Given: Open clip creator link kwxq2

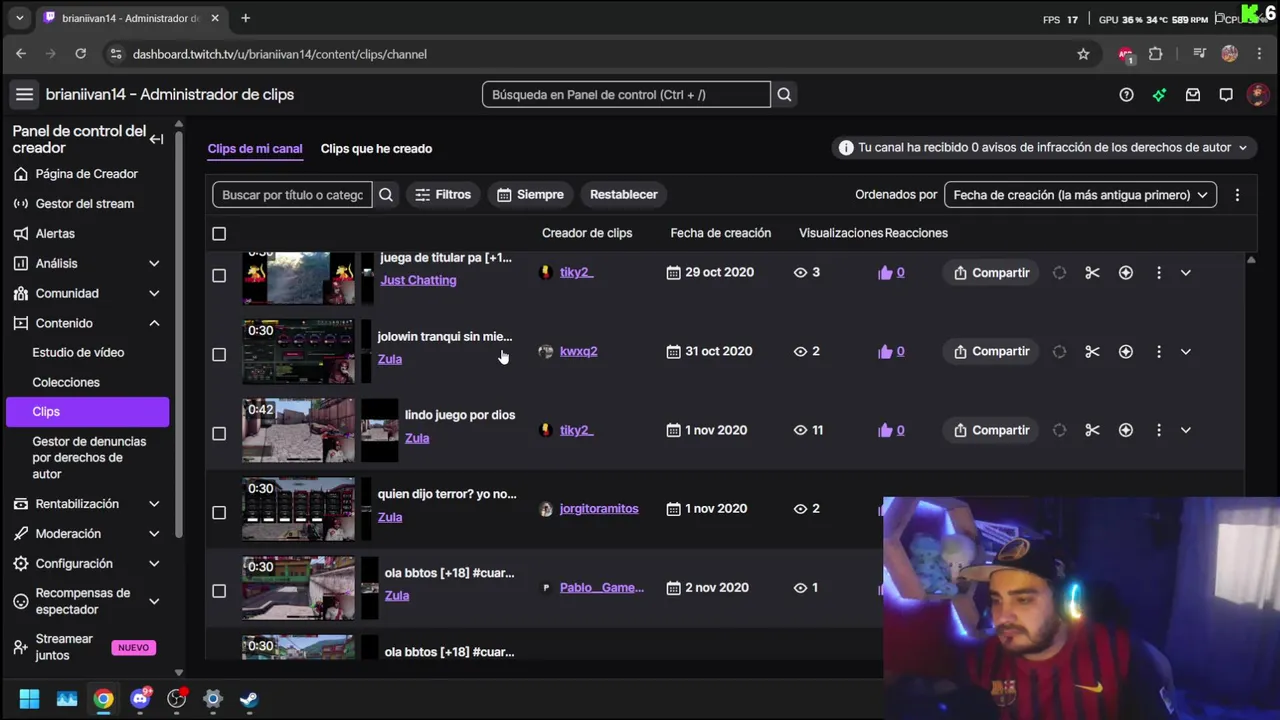Looking at the screenshot, I should pyautogui.click(x=578, y=351).
